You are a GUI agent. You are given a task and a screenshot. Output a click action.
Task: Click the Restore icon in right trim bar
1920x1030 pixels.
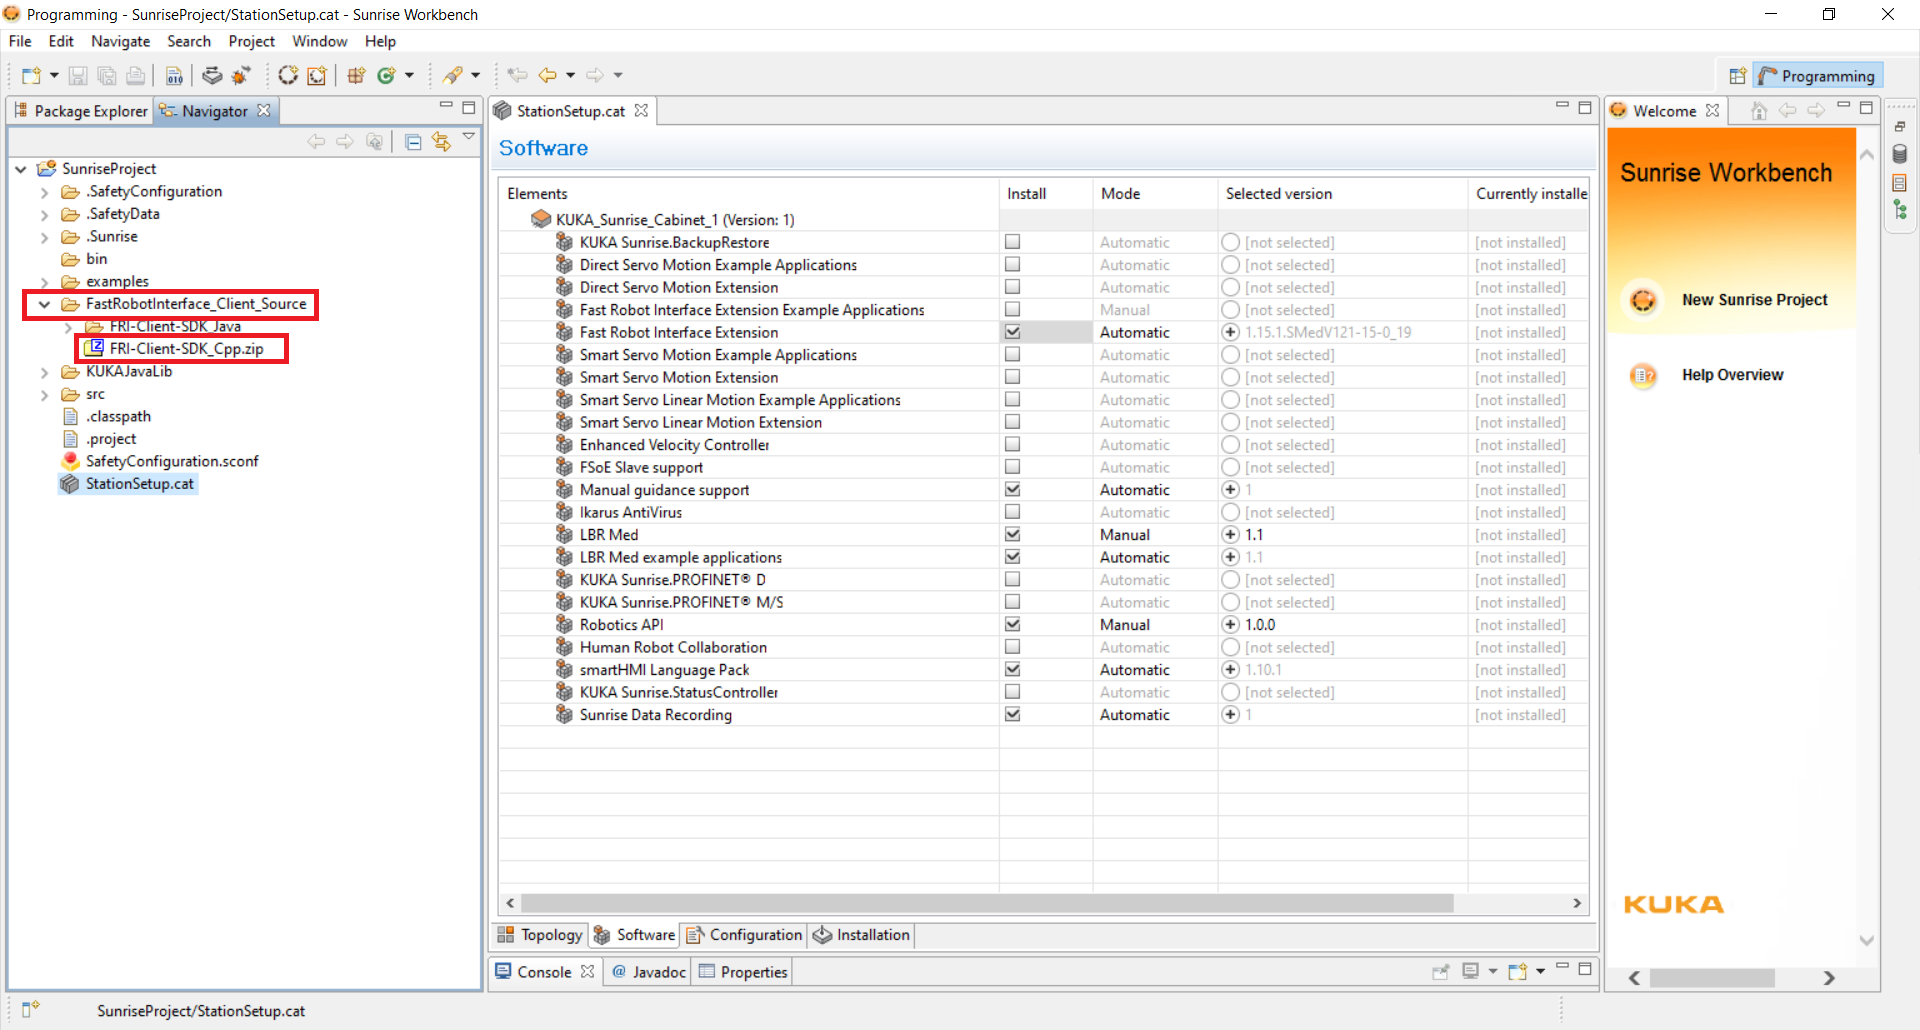click(x=1900, y=127)
